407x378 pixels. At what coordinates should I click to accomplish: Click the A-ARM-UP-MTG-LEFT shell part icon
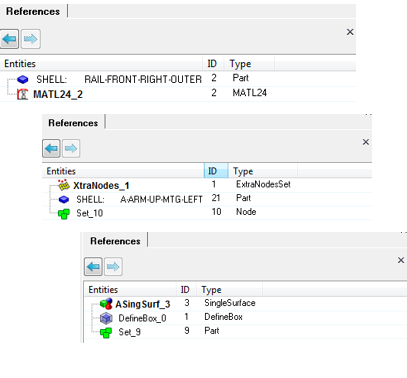tap(64, 199)
